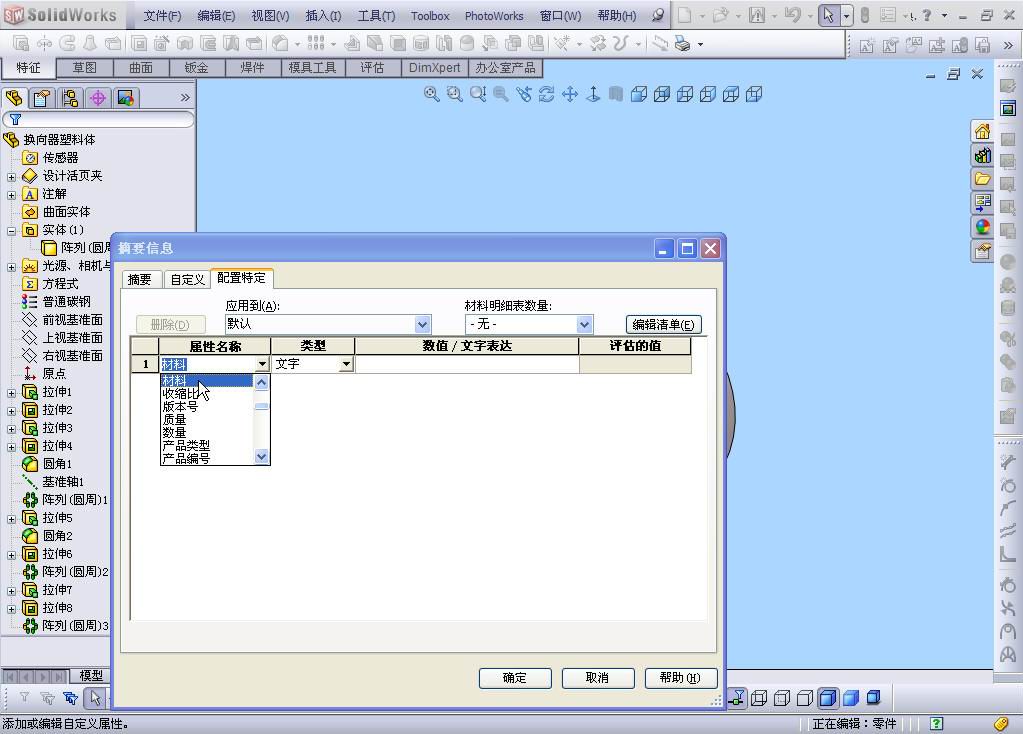Select the Pan view icon
The image size is (1023, 734).
coord(570,94)
